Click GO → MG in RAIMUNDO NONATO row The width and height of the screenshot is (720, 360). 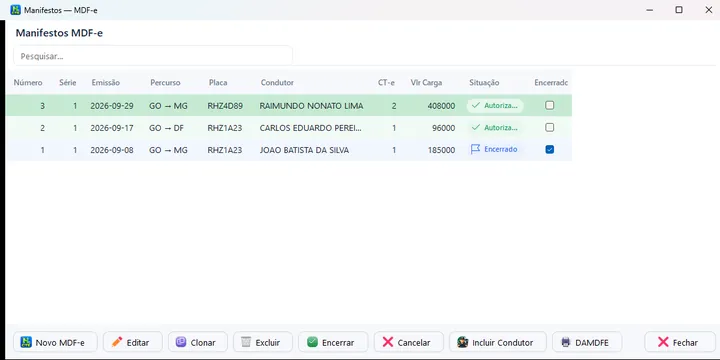pos(168,106)
